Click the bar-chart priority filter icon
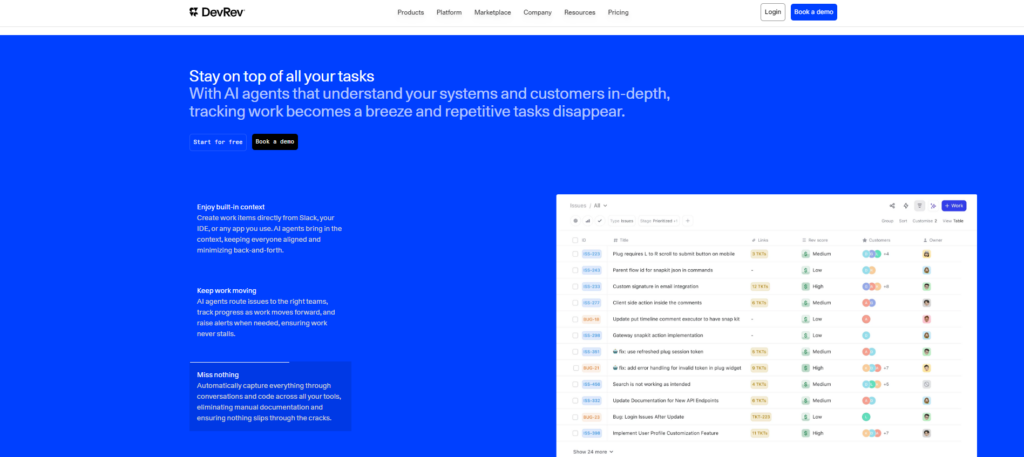This screenshot has width=1024, height=457. [588, 221]
